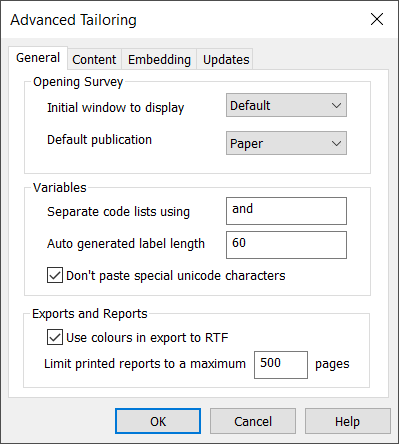
Task: Switch to the General tab
Action: pyautogui.click(x=38, y=58)
